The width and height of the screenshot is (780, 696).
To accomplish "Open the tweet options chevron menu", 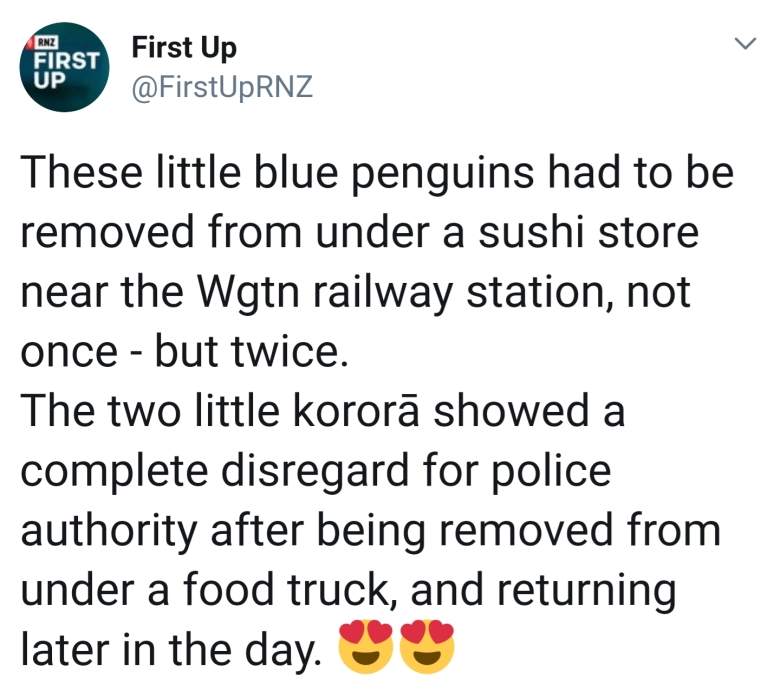I will (x=743, y=44).
